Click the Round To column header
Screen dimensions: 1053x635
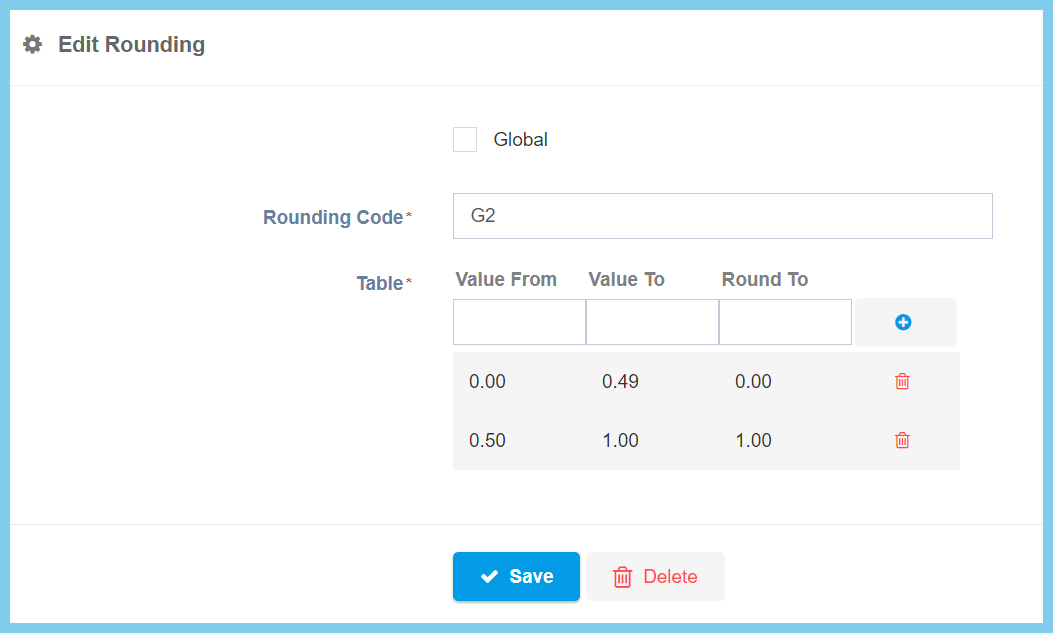click(764, 279)
